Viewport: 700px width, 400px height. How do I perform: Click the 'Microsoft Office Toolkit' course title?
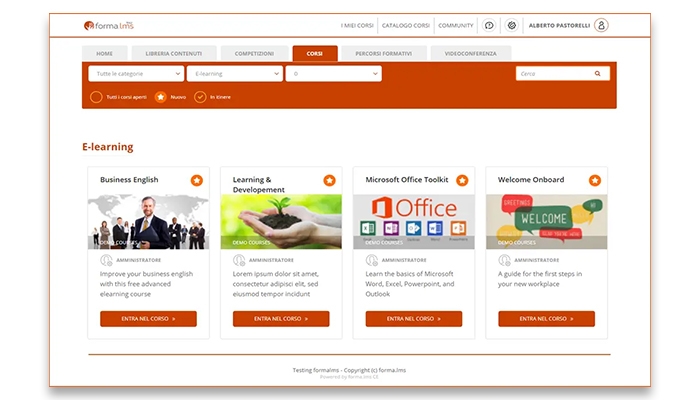[407, 179]
